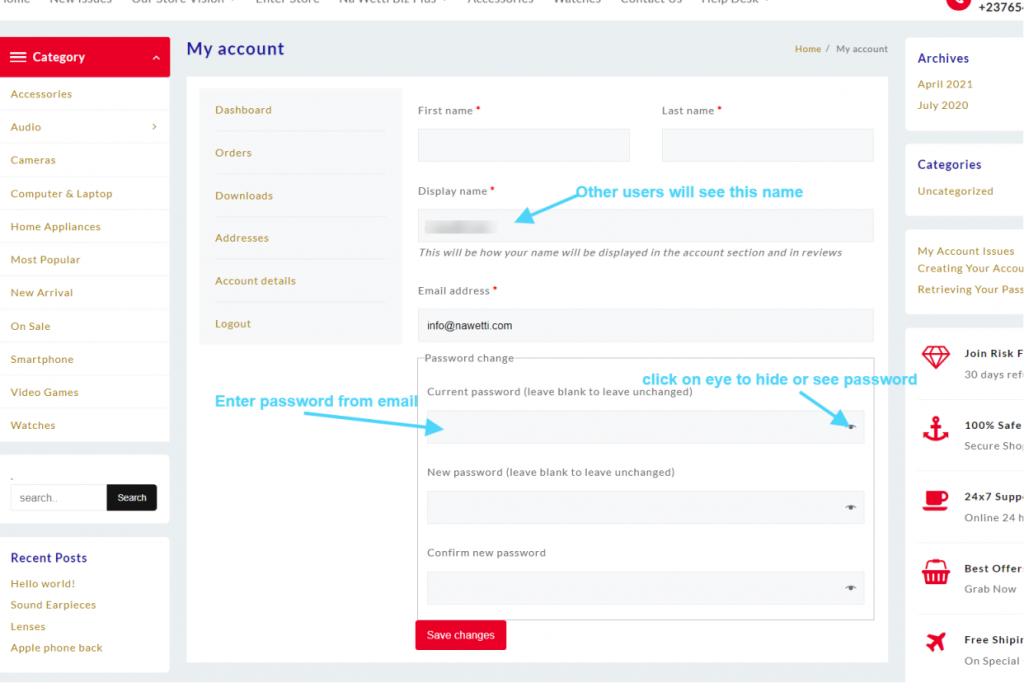Go to the Downloads account tab

(244, 195)
